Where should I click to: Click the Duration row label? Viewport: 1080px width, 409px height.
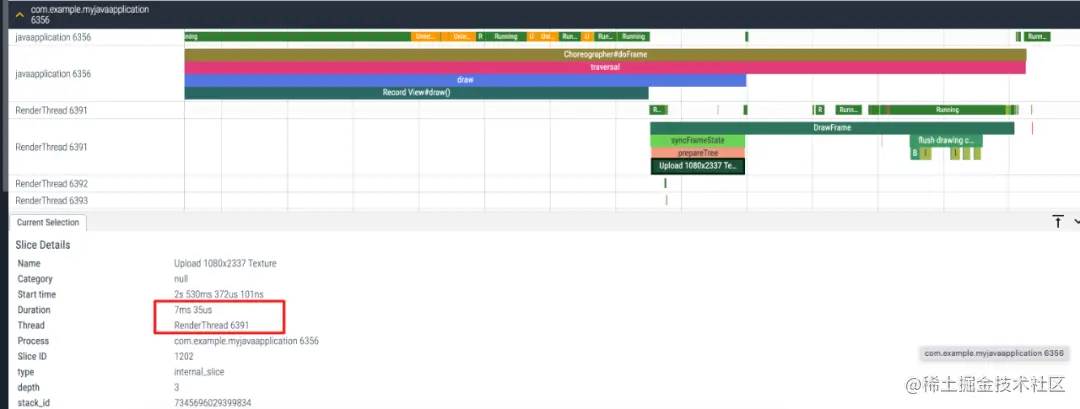click(34, 310)
